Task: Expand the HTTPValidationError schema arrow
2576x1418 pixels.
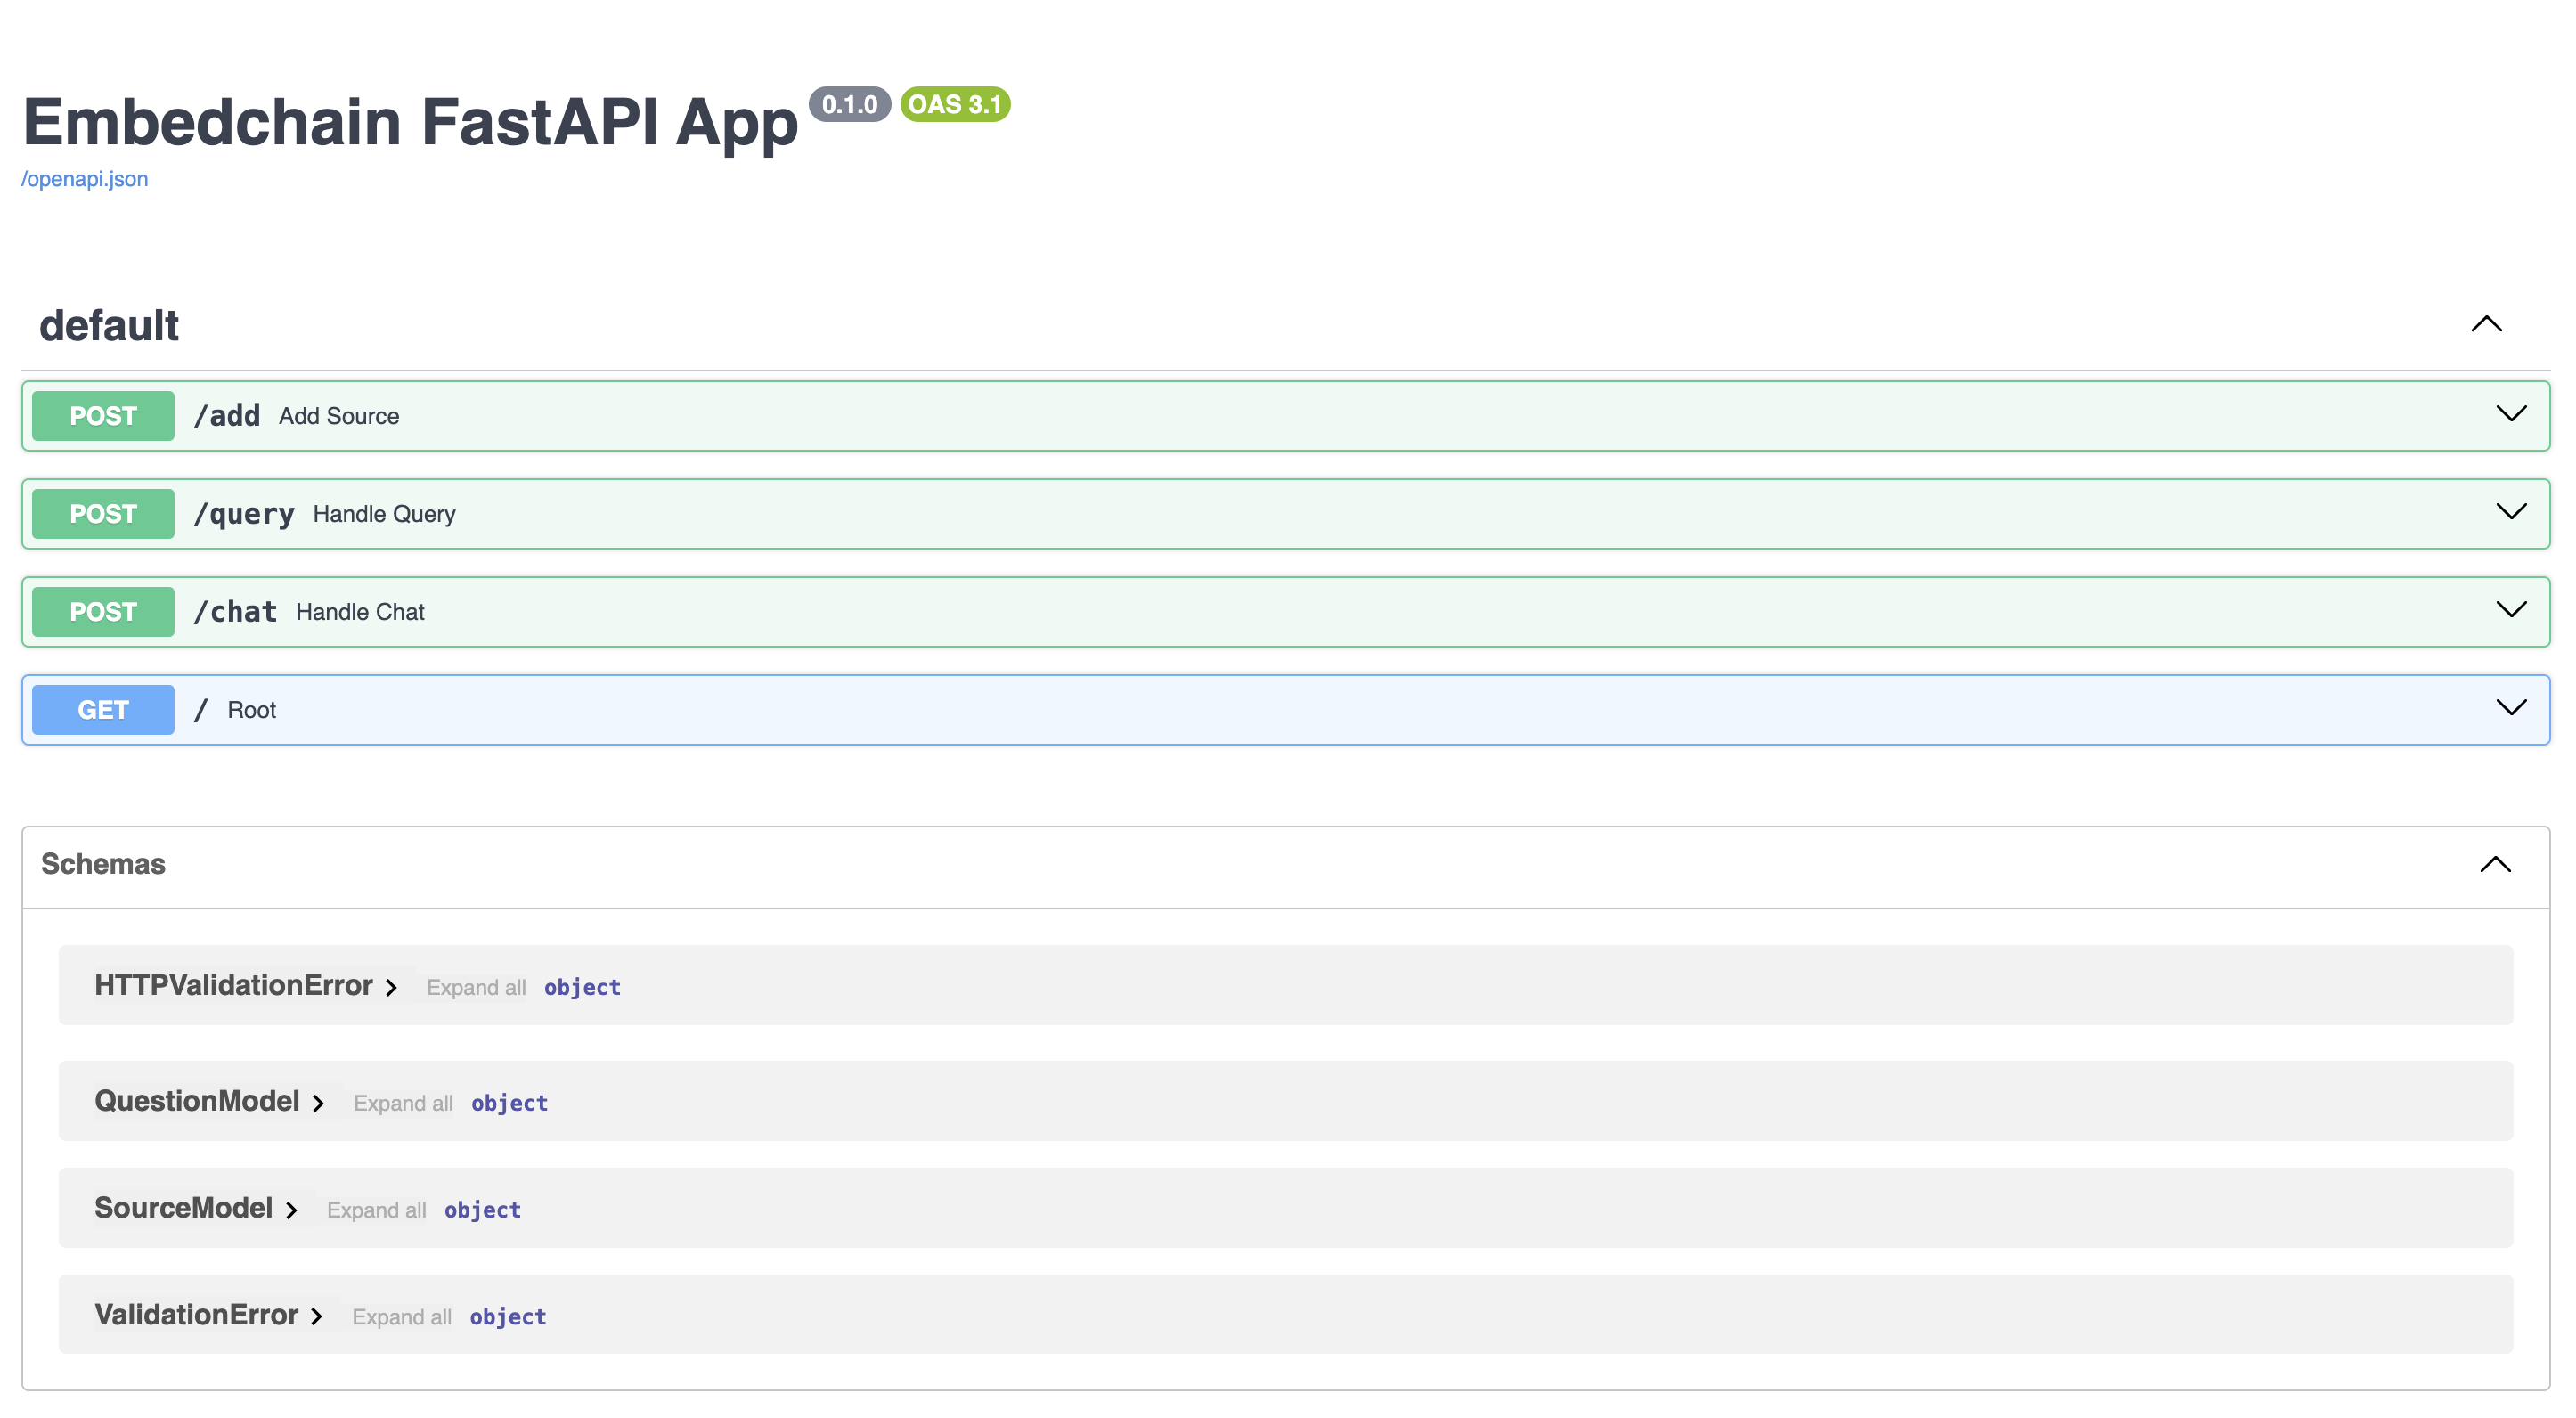Action: 391,988
